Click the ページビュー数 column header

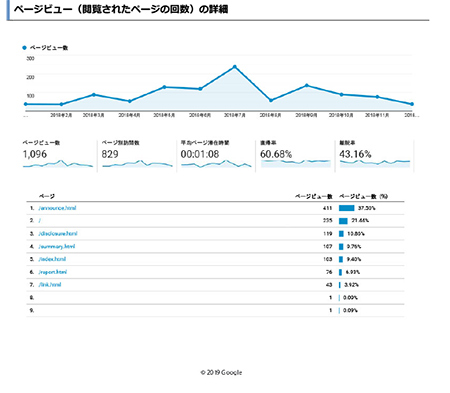point(314,196)
